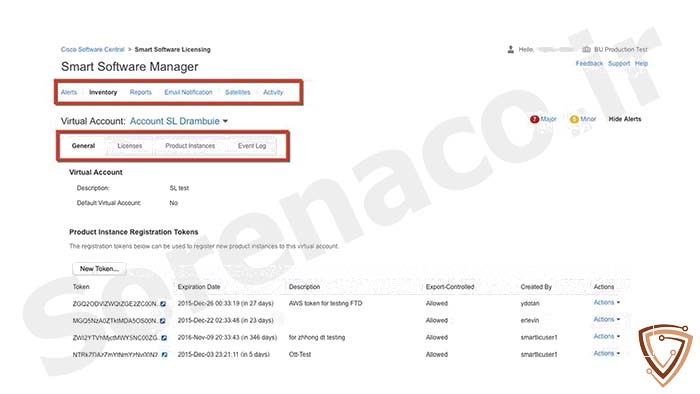Click the Minor alerts link
Screen dimensions: 700x394
pos(588,119)
